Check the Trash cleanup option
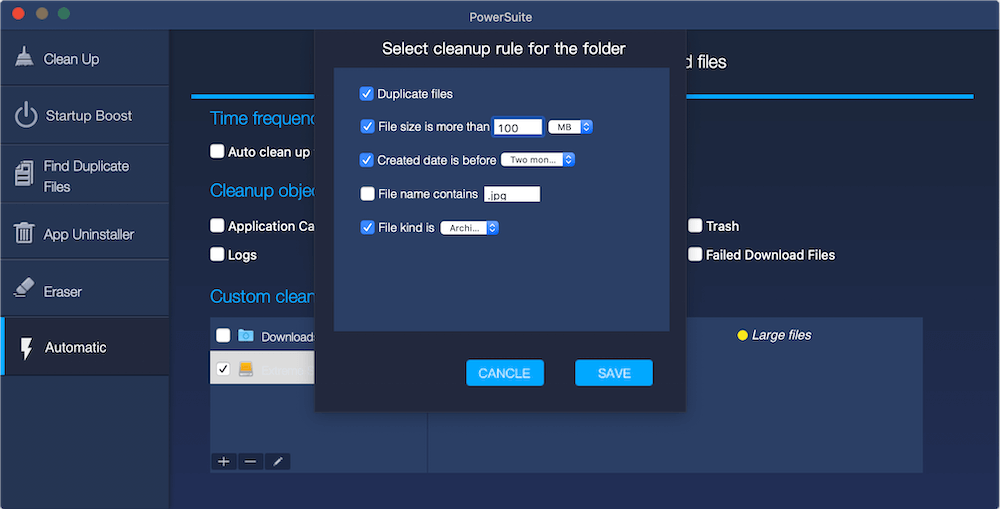This screenshot has width=1000, height=509. 695,225
